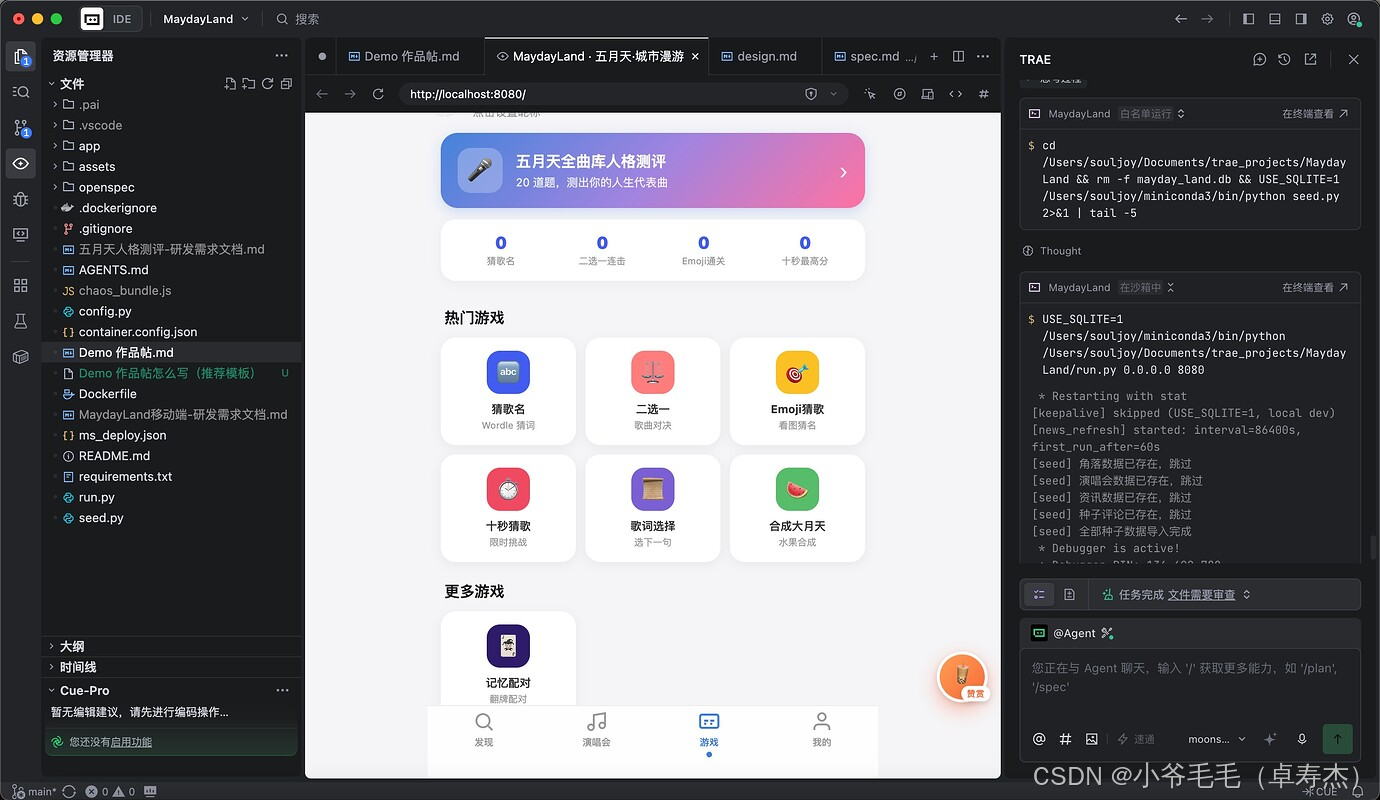The image size is (1380, 800).
Task: Start voice input with the microphone
Action: point(1302,739)
